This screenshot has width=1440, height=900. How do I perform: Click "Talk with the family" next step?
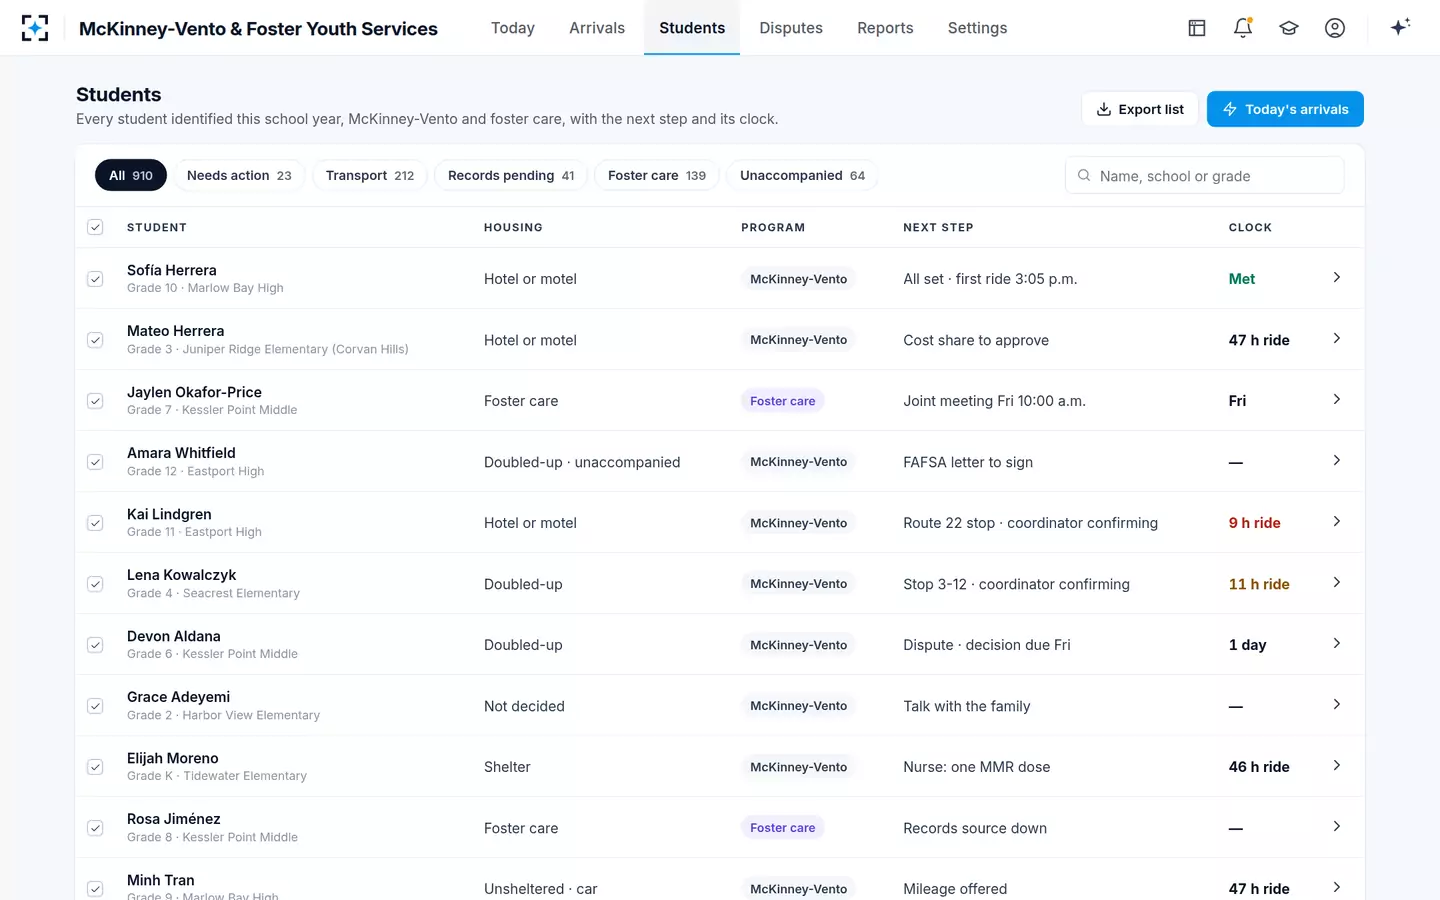(967, 706)
